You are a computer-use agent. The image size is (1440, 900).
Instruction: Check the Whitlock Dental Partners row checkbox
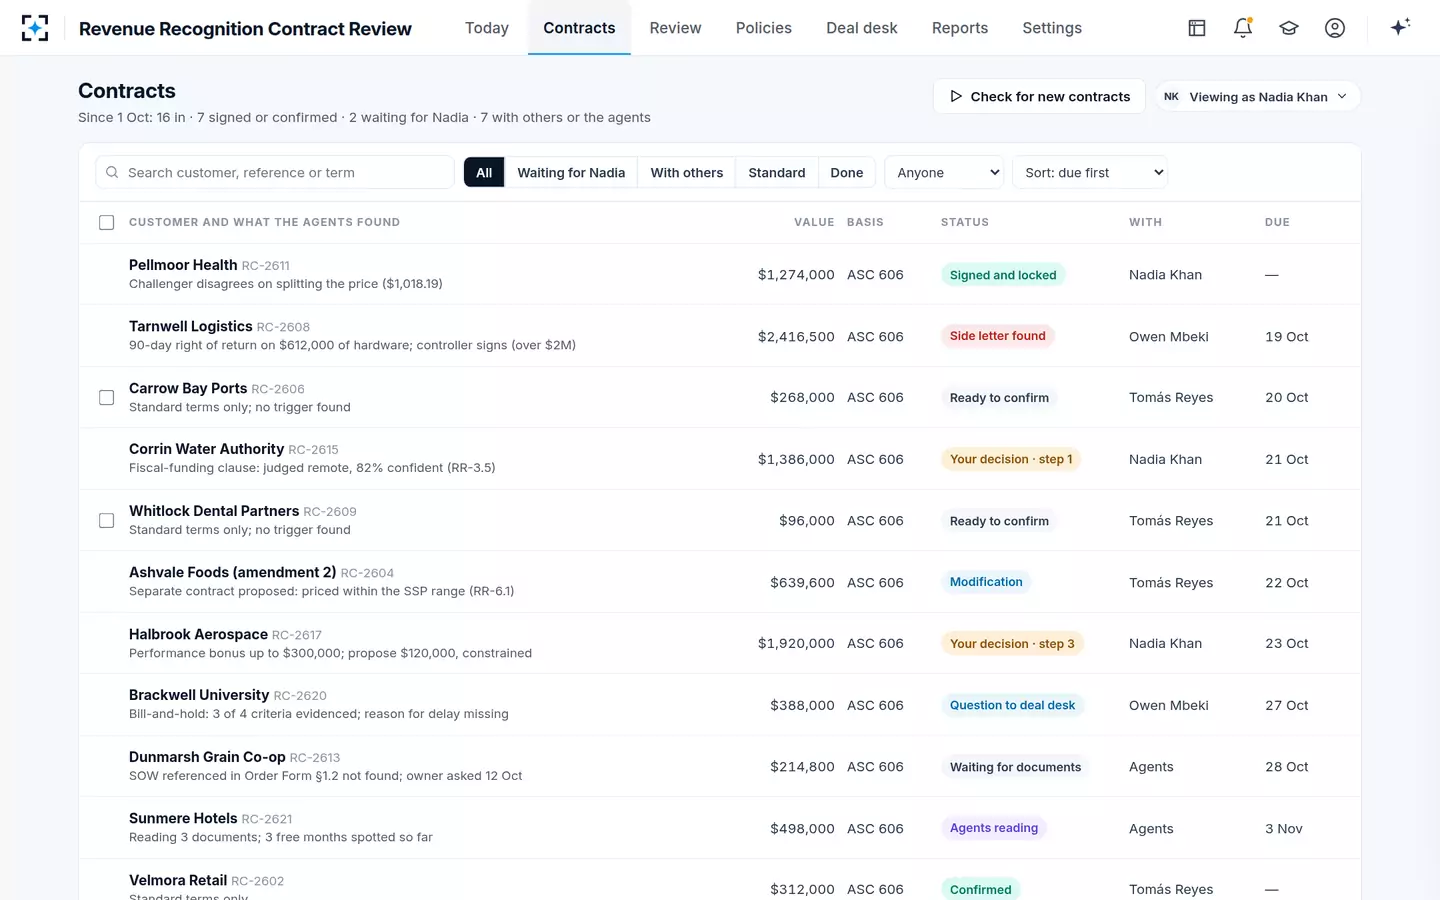pyautogui.click(x=107, y=520)
